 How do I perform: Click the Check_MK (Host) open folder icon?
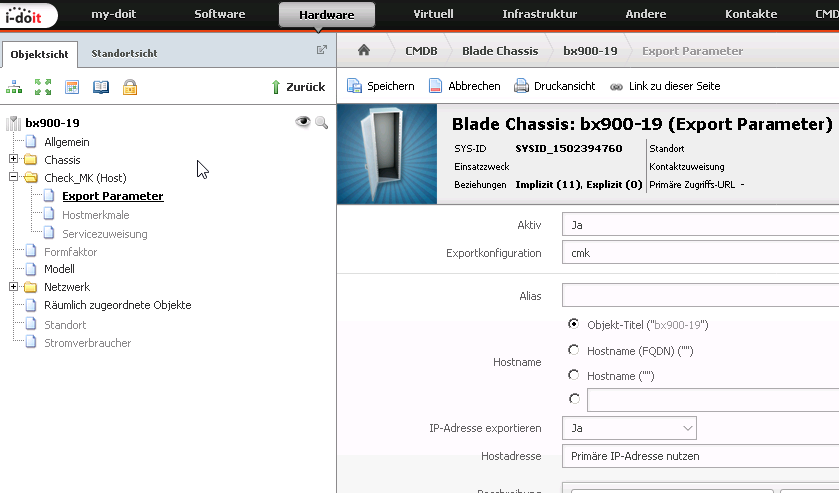(31, 177)
